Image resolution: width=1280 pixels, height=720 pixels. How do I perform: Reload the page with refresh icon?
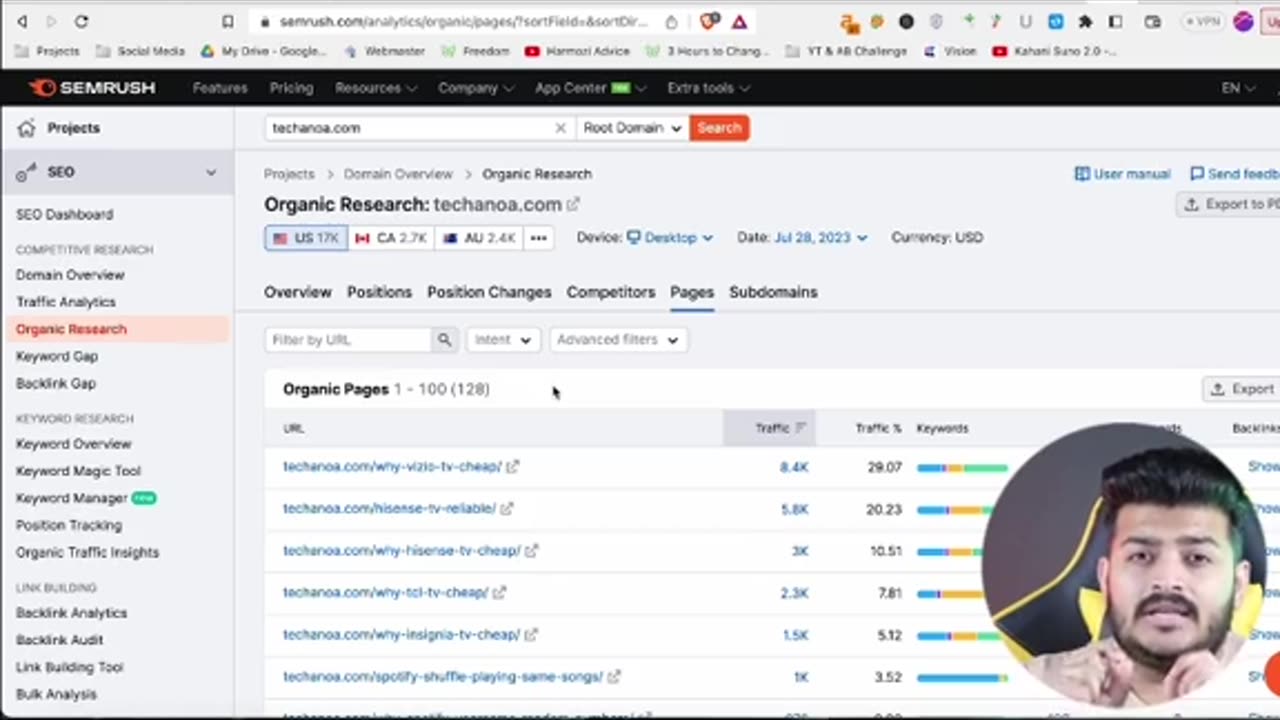pyautogui.click(x=81, y=21)
